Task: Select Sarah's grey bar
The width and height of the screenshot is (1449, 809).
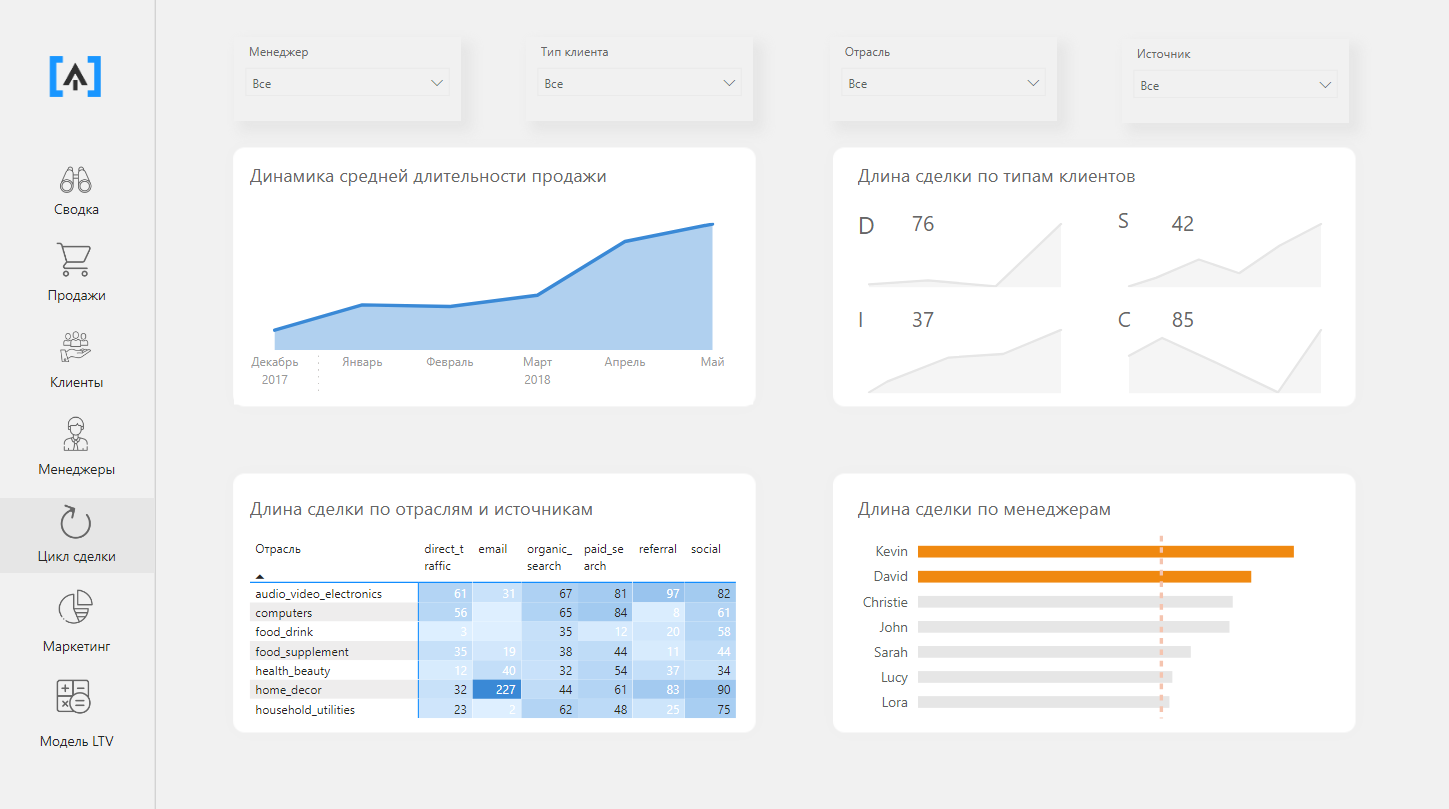Action: (1054, 652)
